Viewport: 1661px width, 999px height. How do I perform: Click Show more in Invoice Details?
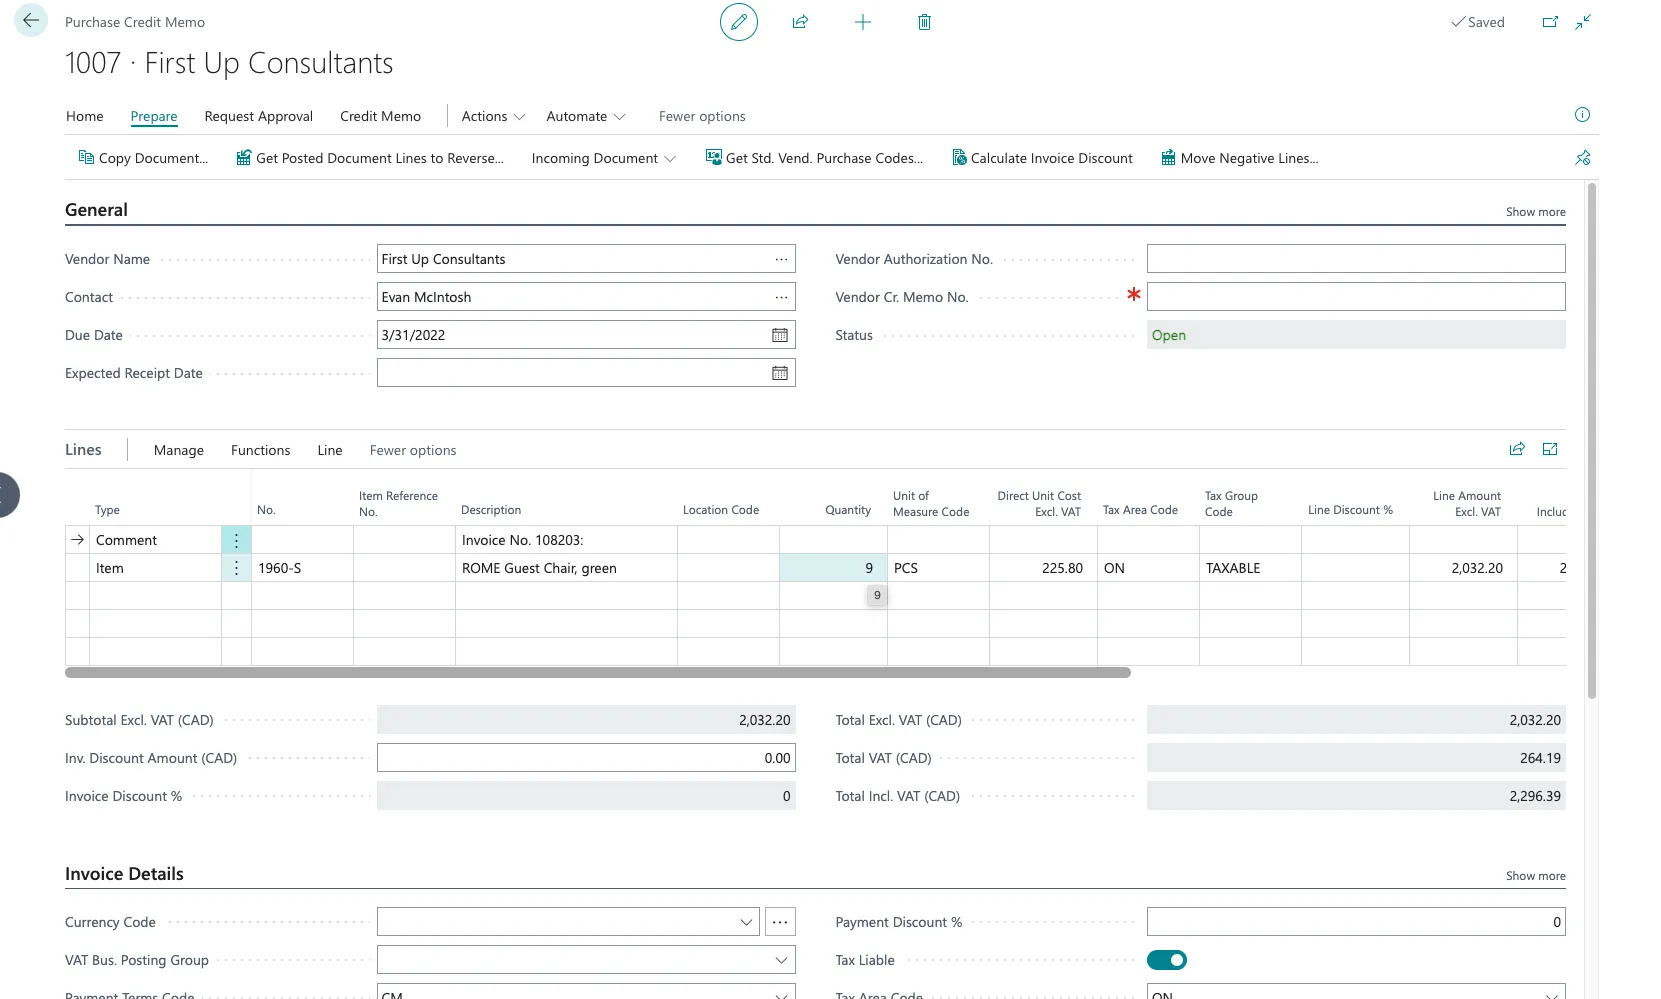coord(1535,876)
